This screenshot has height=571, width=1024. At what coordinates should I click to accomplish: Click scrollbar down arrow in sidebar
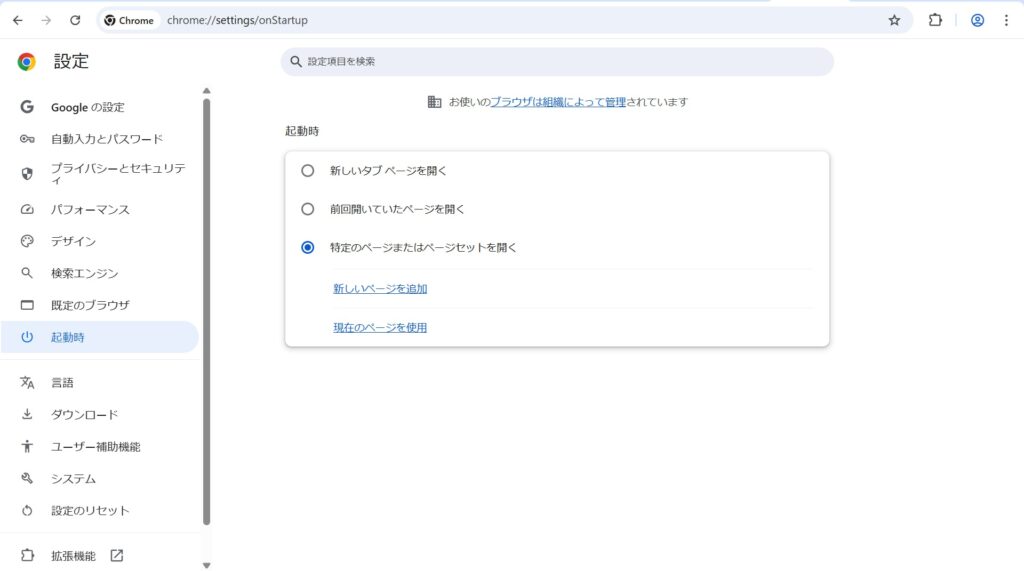[207, 565]
